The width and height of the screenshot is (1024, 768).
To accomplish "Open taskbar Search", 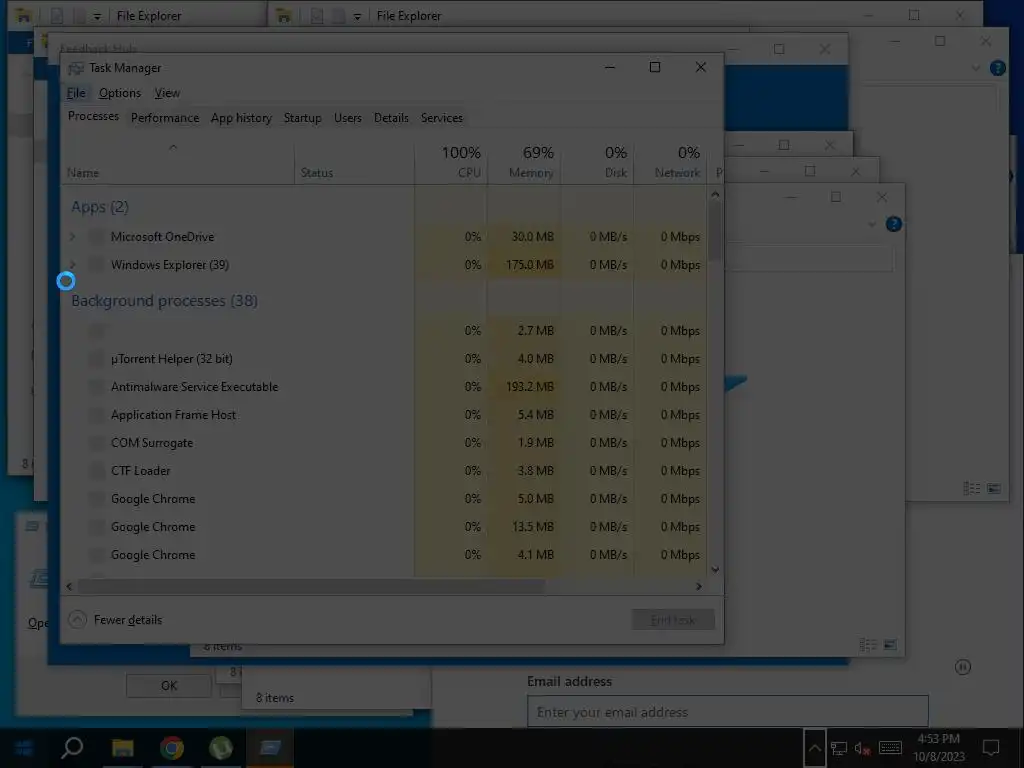I will point(72,748).
